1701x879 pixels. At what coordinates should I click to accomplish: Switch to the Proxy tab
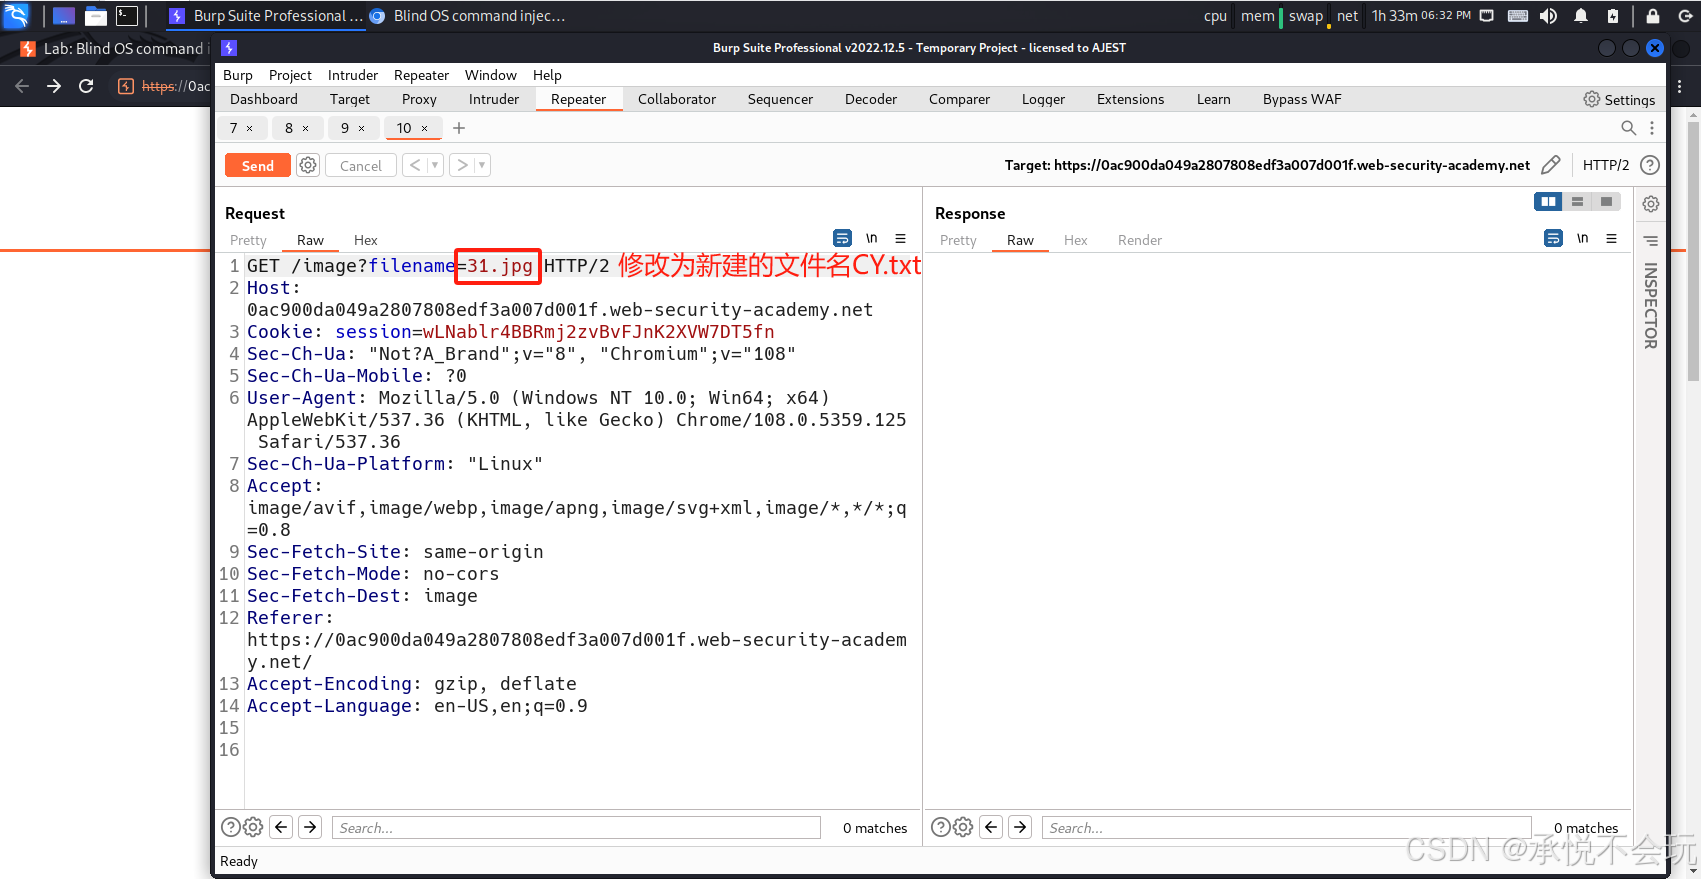click(419, 99)
